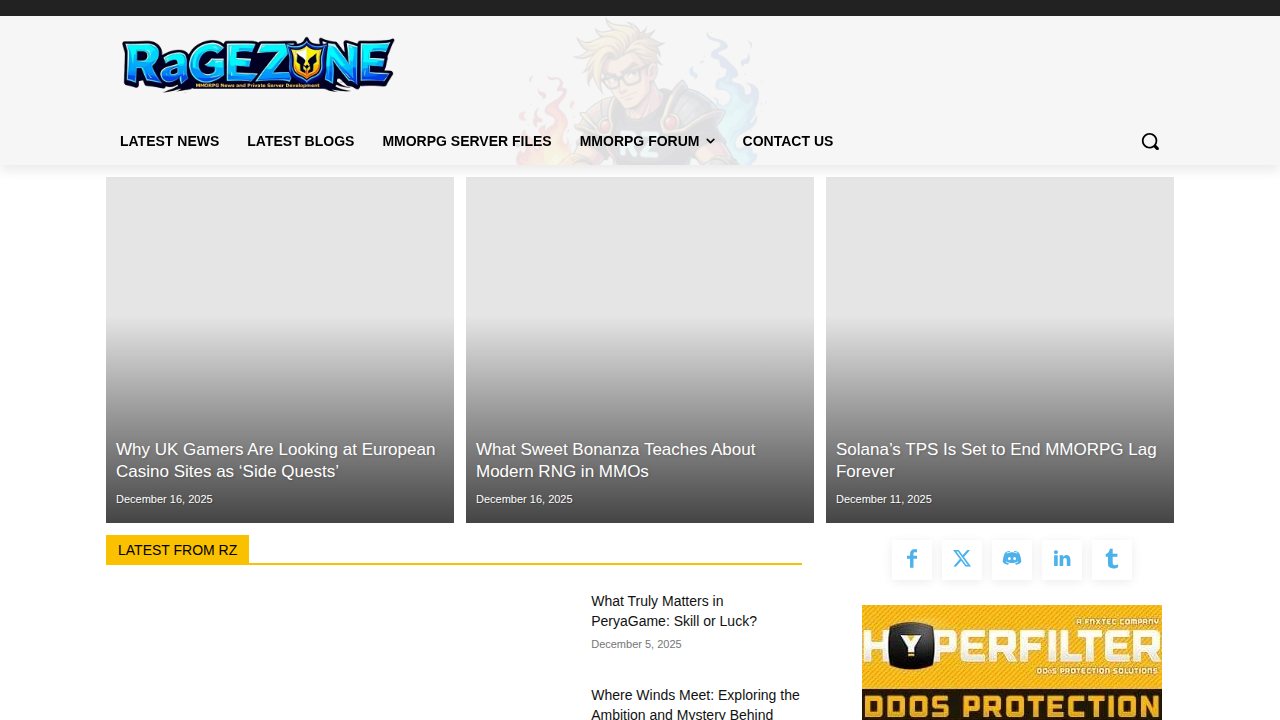The width and height of the screenshot is (1280, 720).
Task: Click the Hyperfilter DDoS Protection banner
Action: (x=1012, y=662)
